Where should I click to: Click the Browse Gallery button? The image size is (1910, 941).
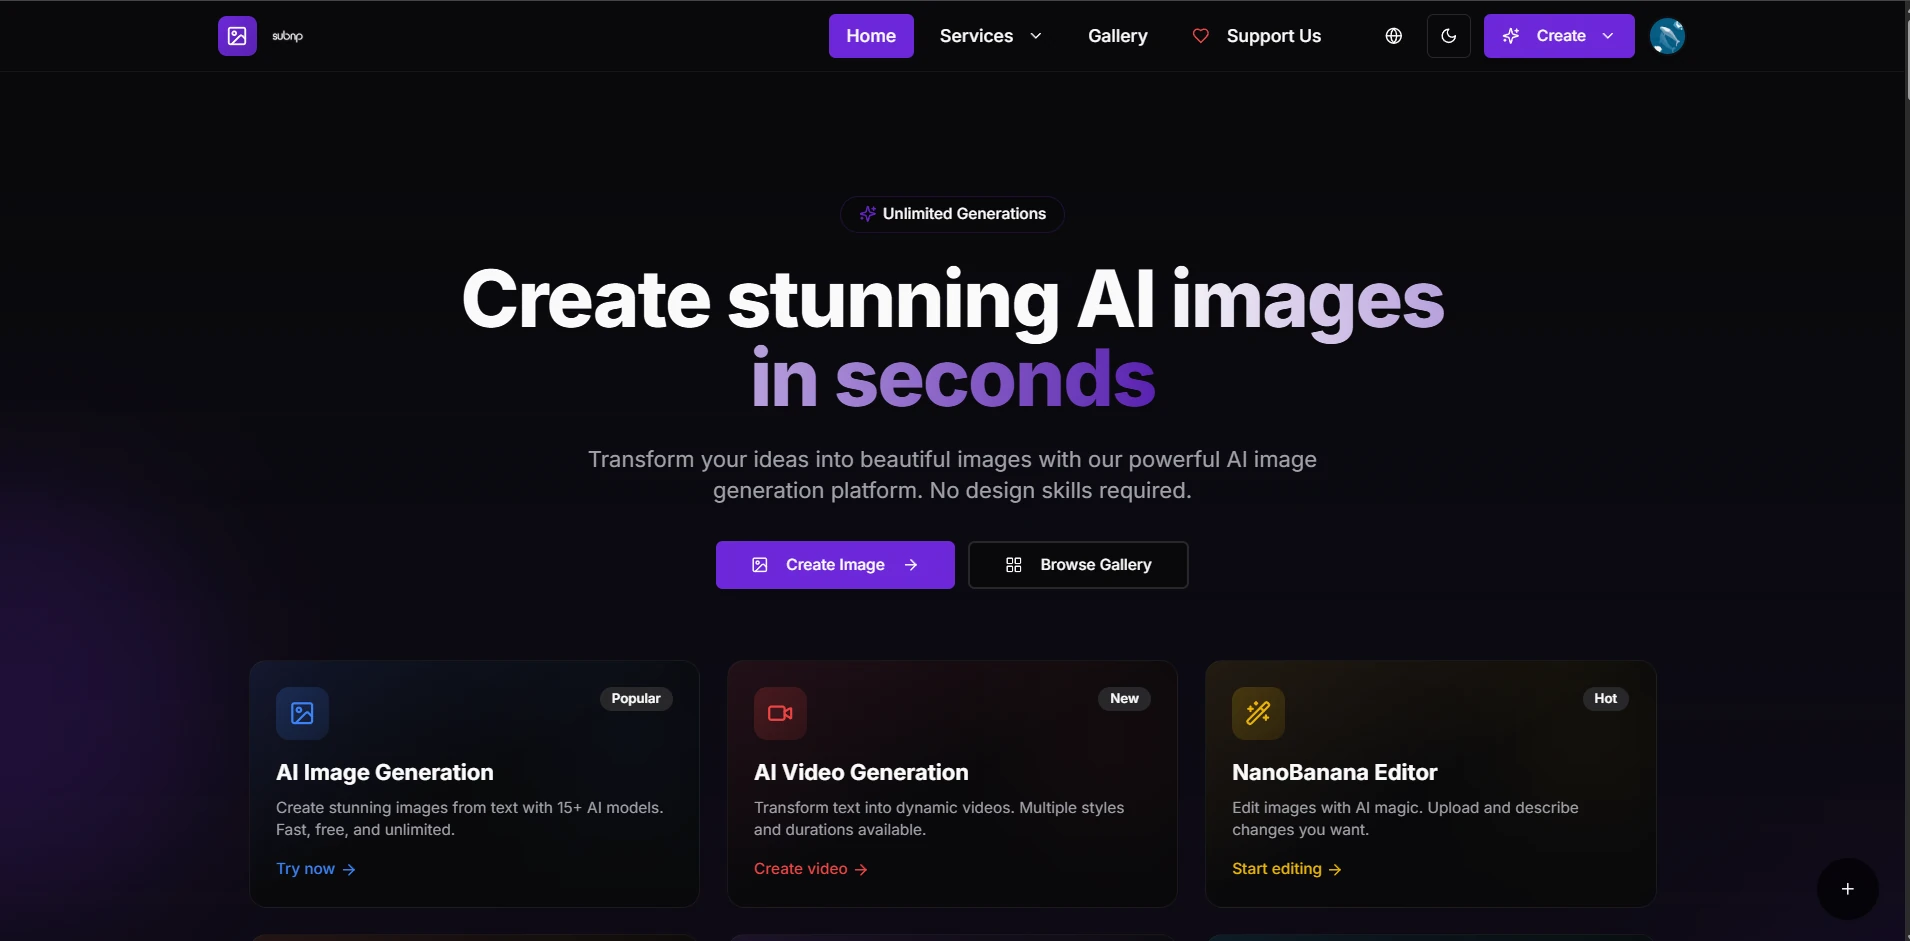pyautogui.click(x=1078, y=565)
